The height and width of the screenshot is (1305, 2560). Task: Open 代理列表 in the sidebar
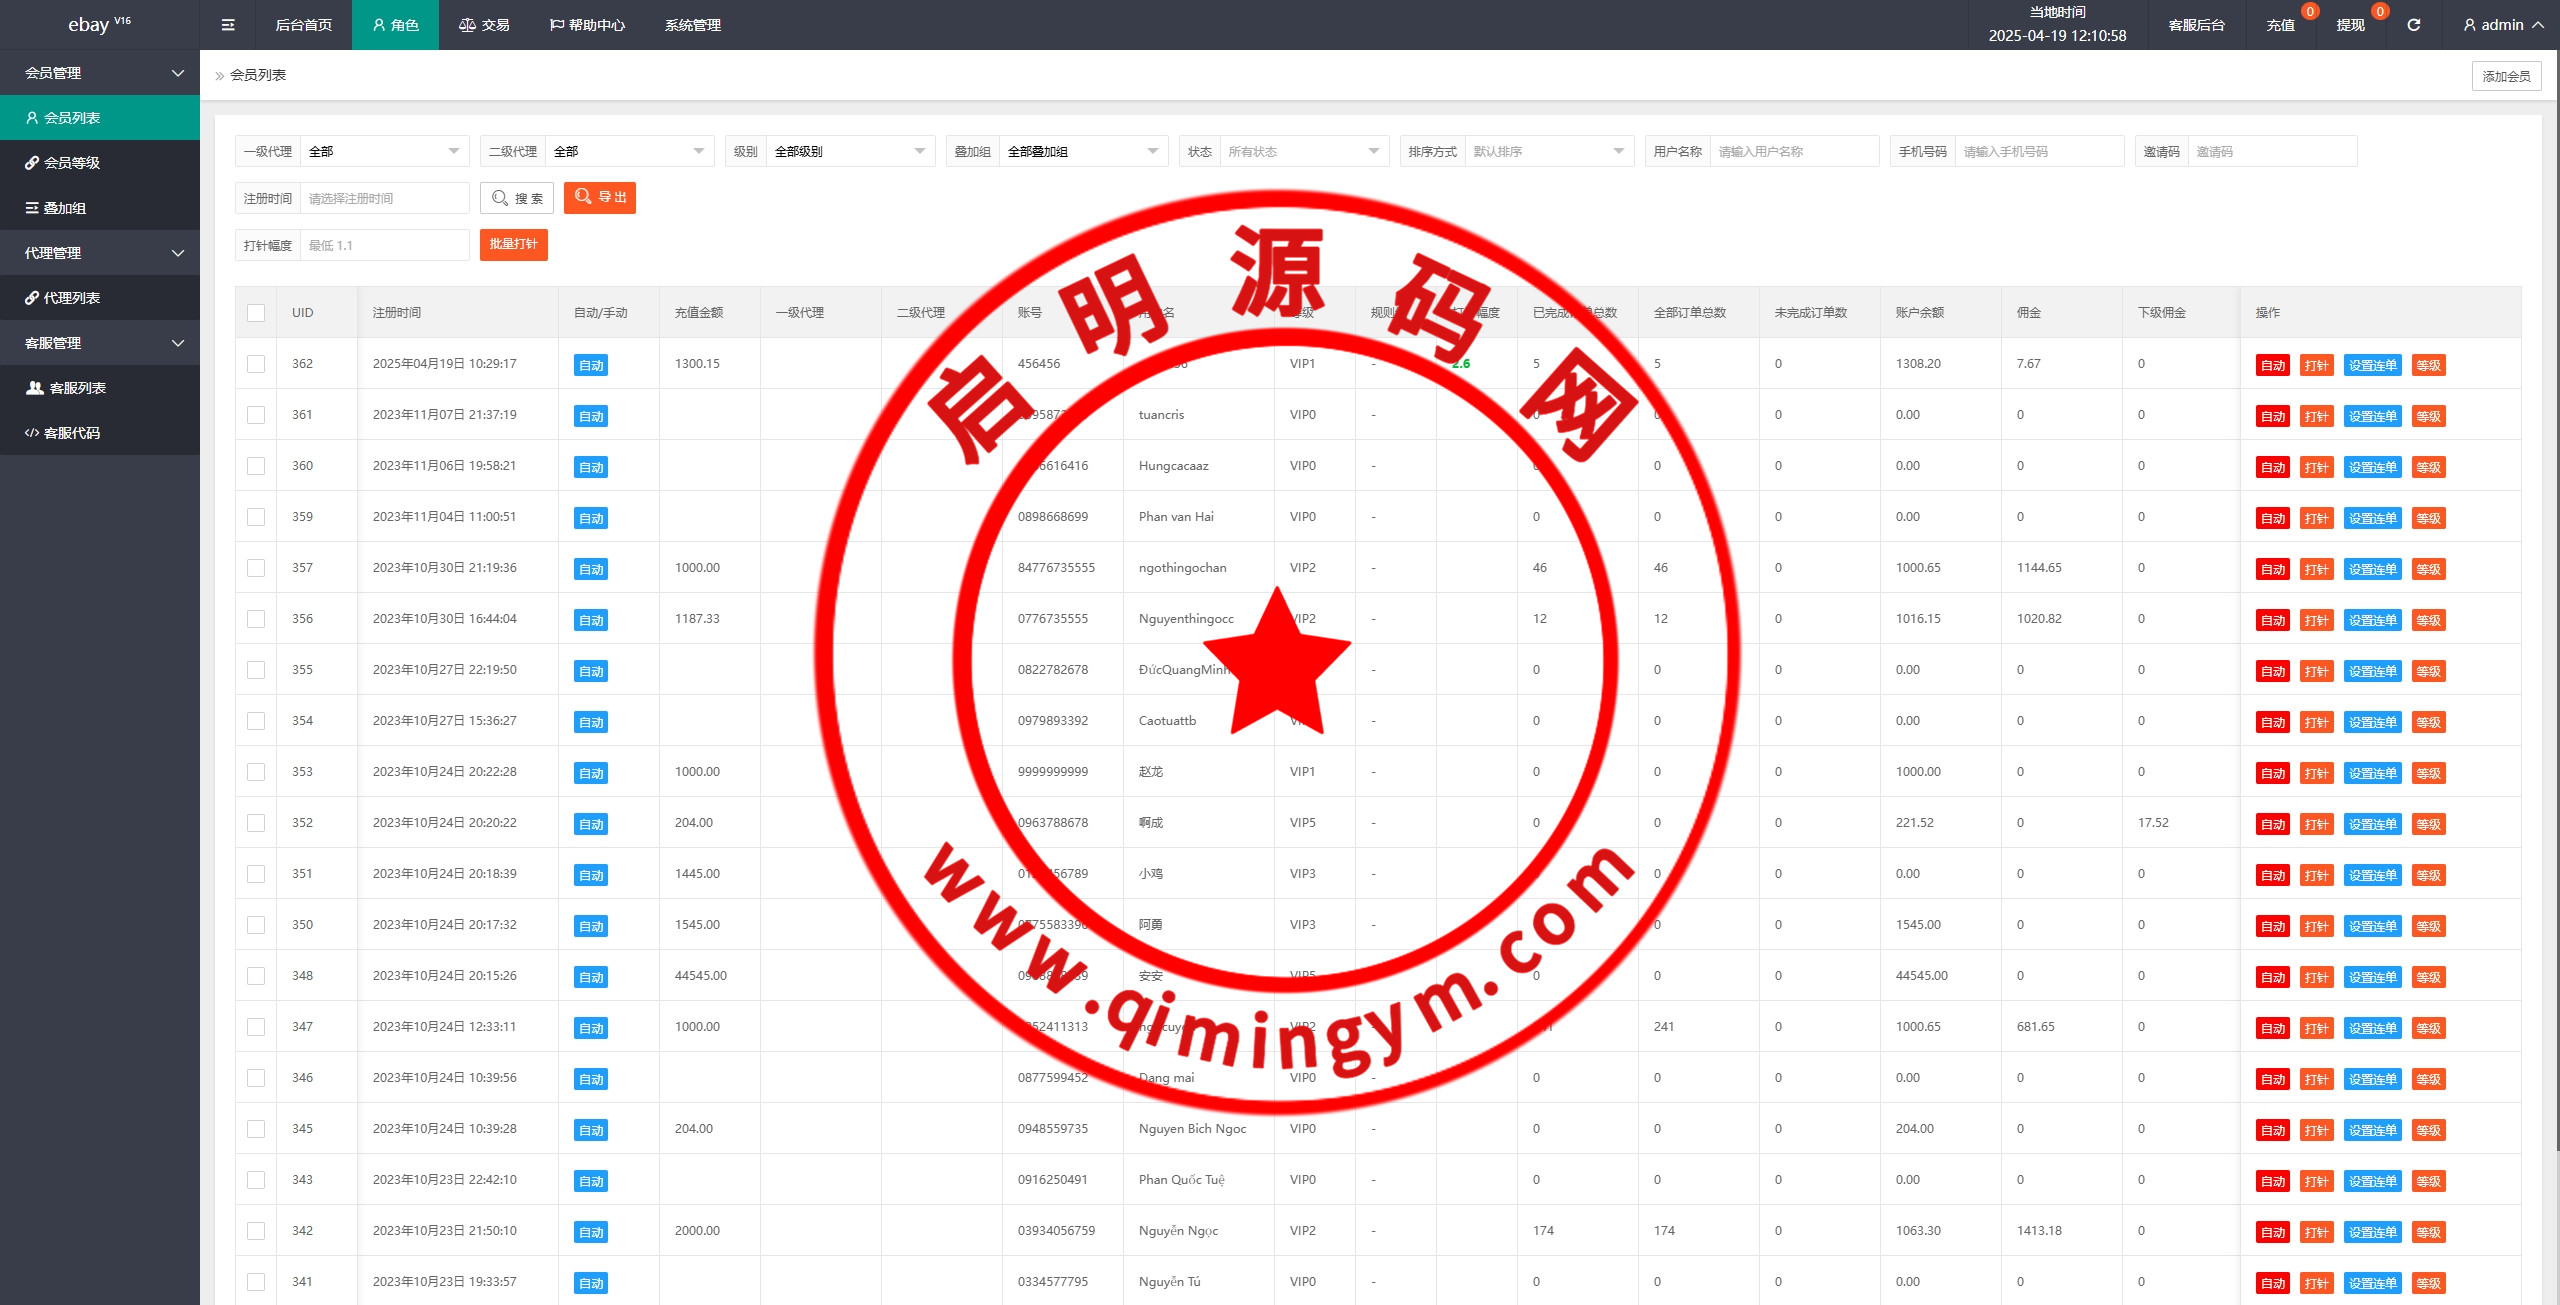(x=72, y=298)
